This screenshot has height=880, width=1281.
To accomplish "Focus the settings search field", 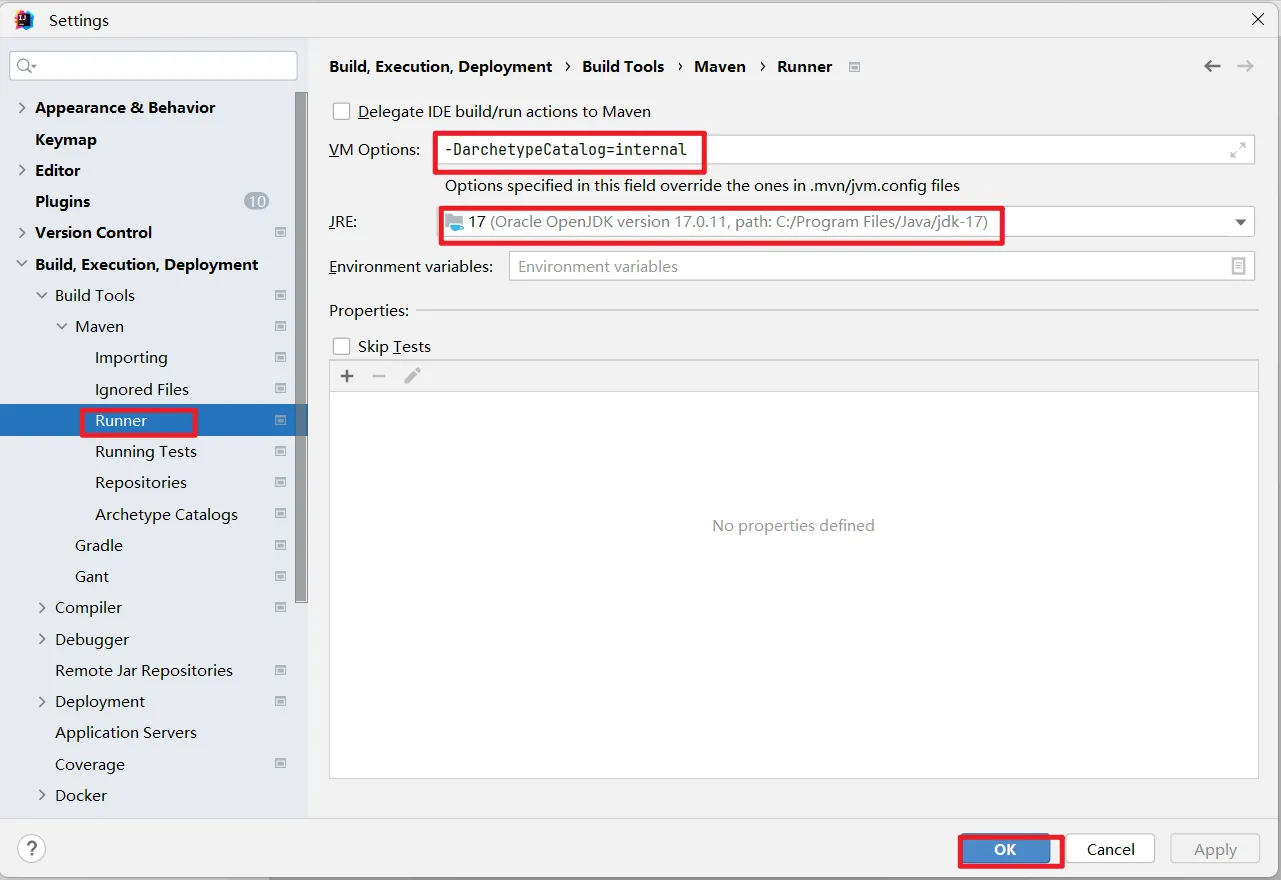I will pyautogui.click(x=153, y=66).
